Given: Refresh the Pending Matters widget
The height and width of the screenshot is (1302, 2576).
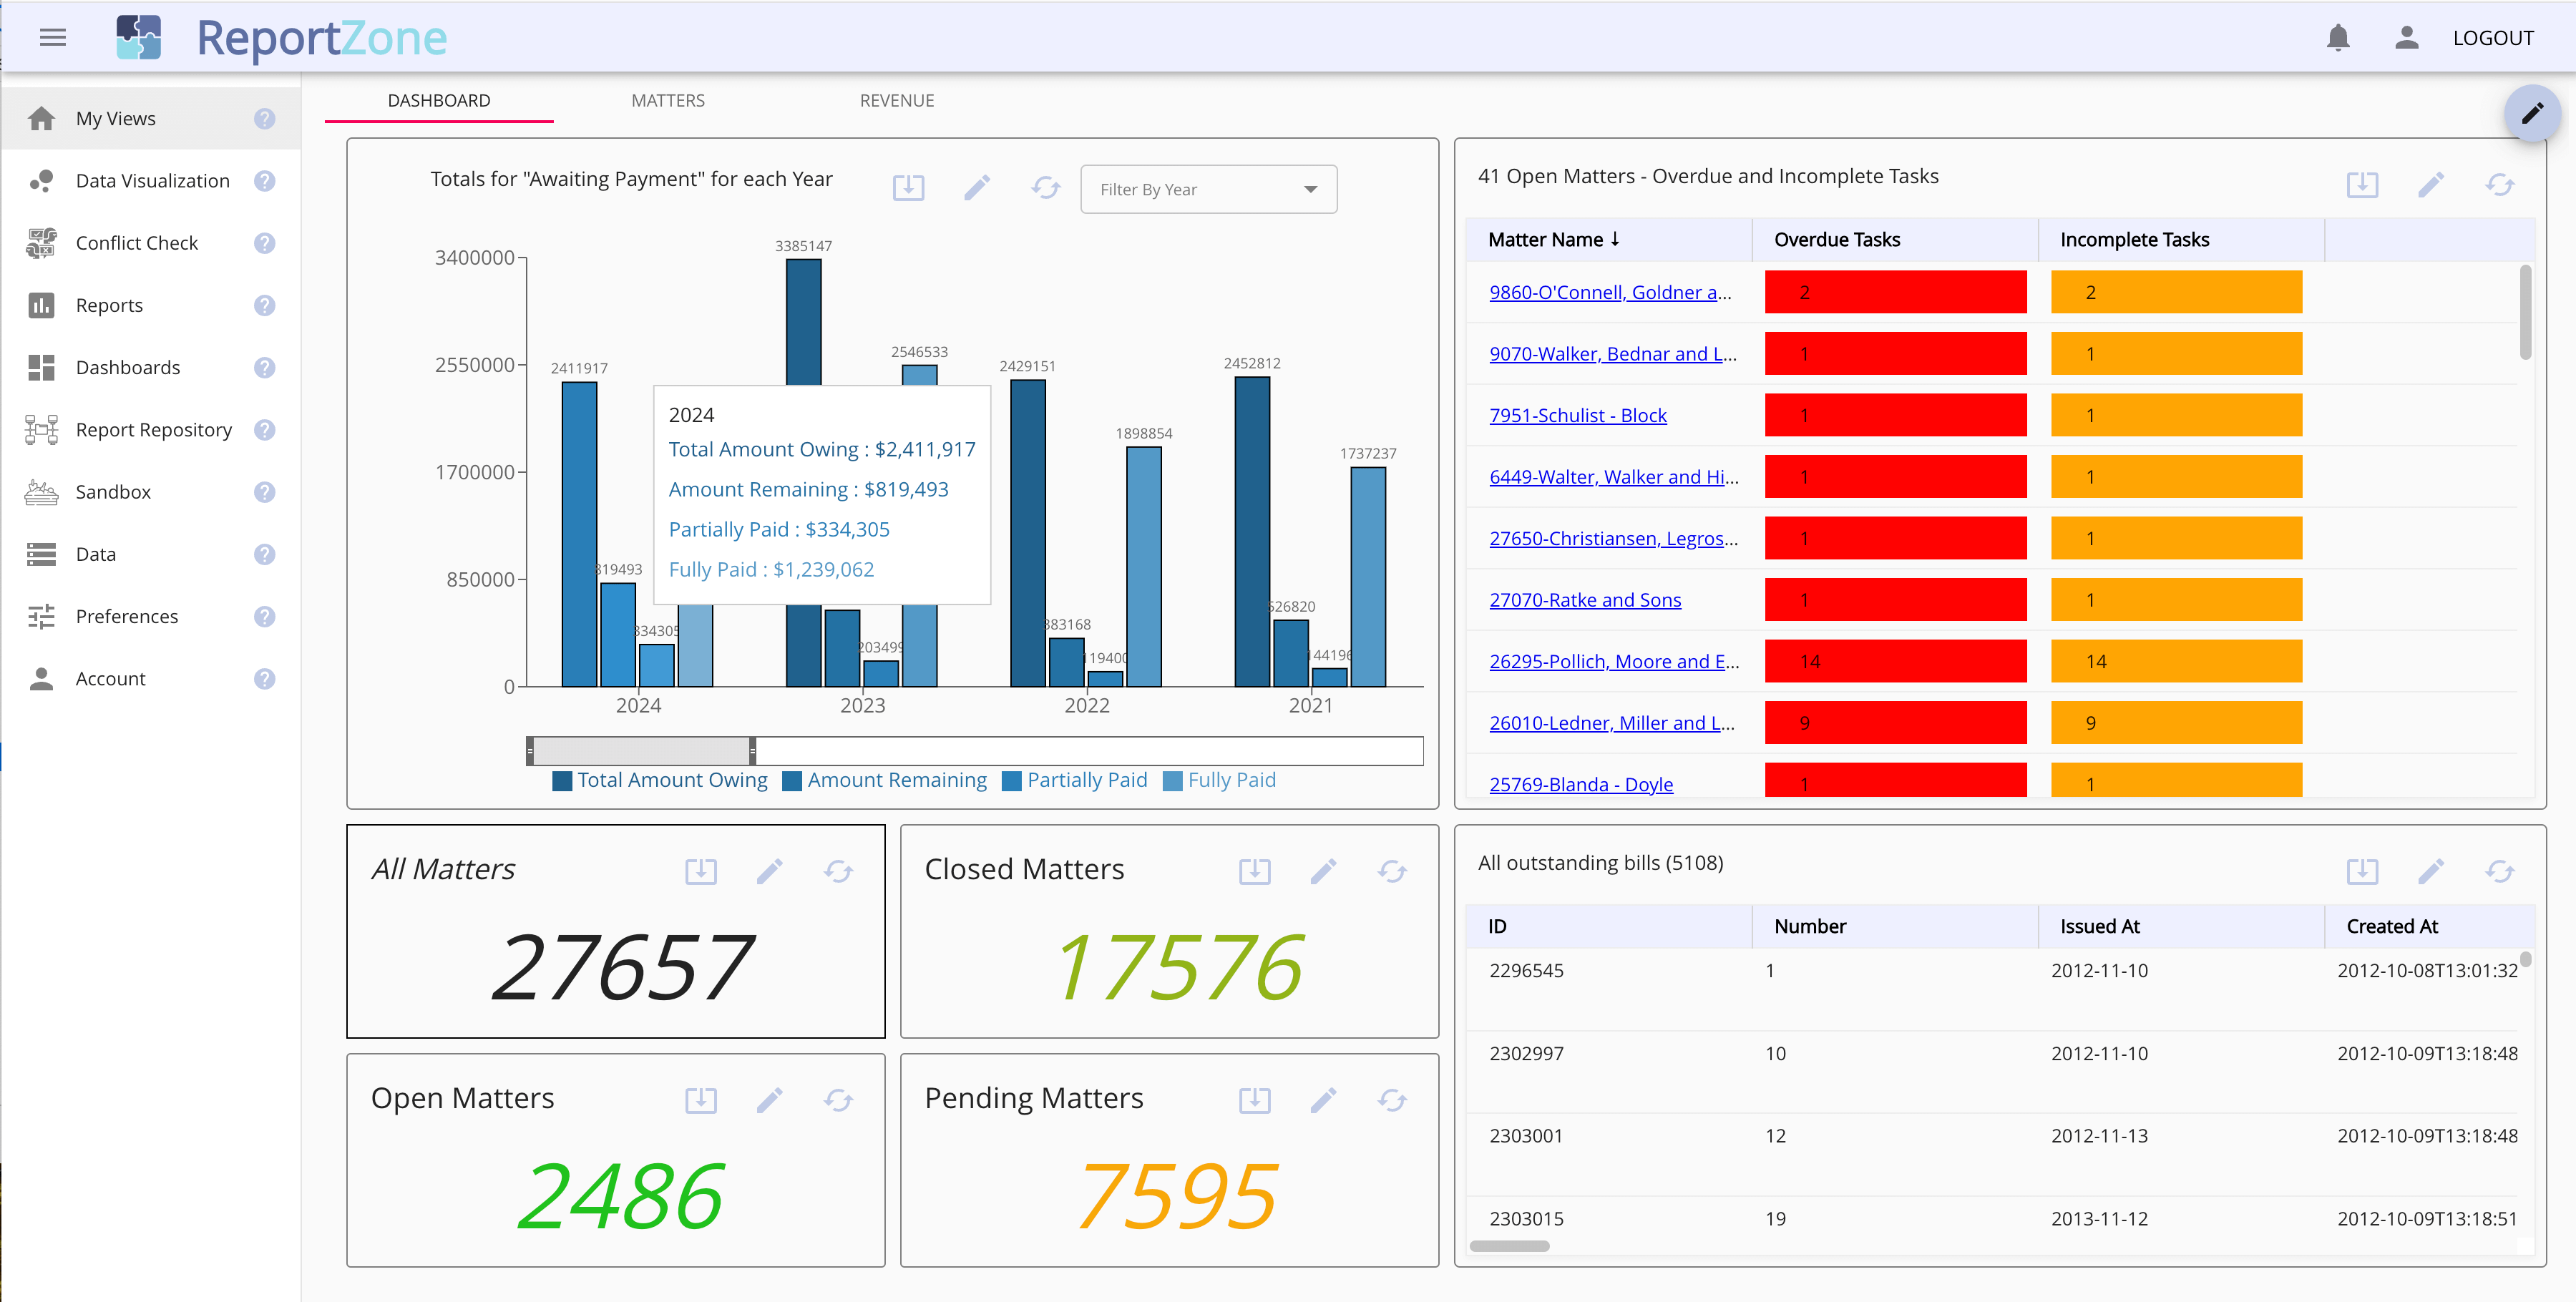Looking at the screenshot, I should (1392, 1101).
